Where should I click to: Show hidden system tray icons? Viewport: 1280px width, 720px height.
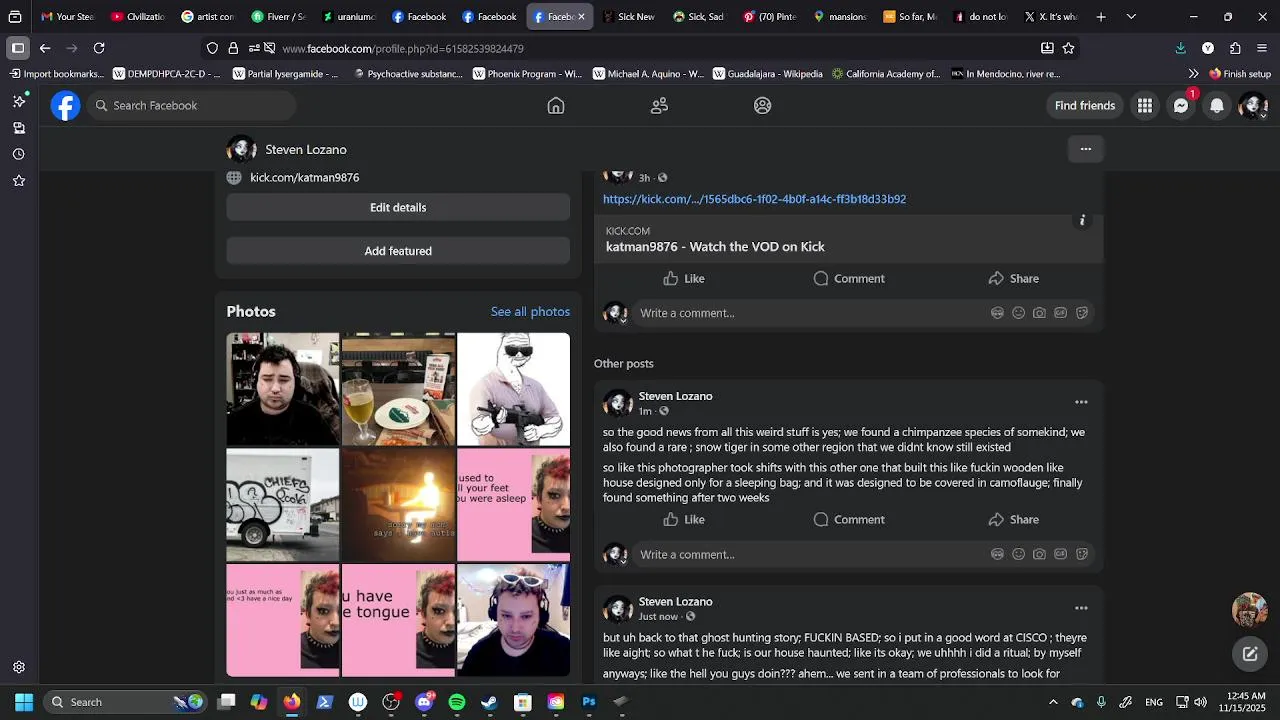(1053, 702)
